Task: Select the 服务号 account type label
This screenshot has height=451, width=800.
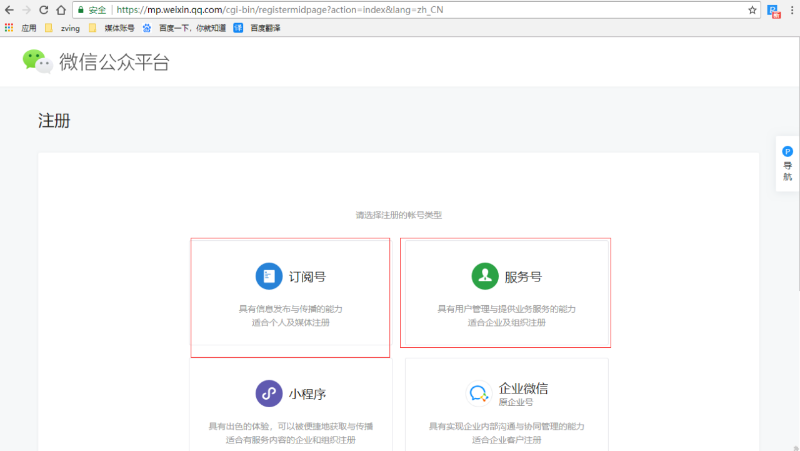Action: [523, 277]
